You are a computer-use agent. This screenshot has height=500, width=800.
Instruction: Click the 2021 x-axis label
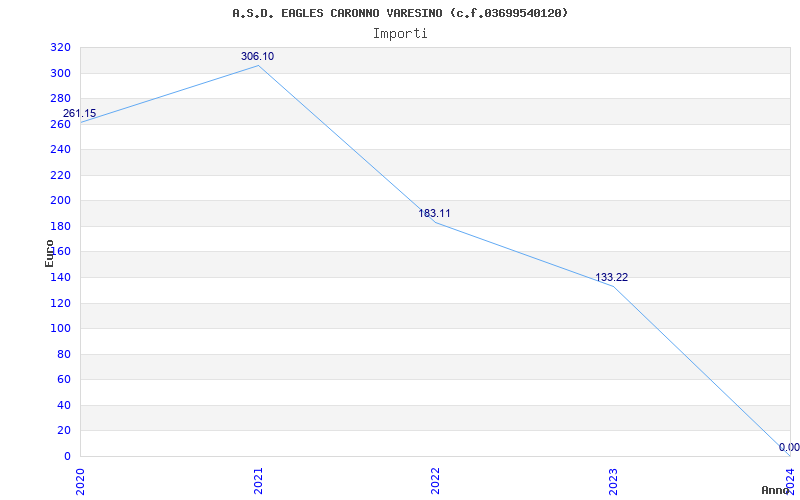click(258, 481)
